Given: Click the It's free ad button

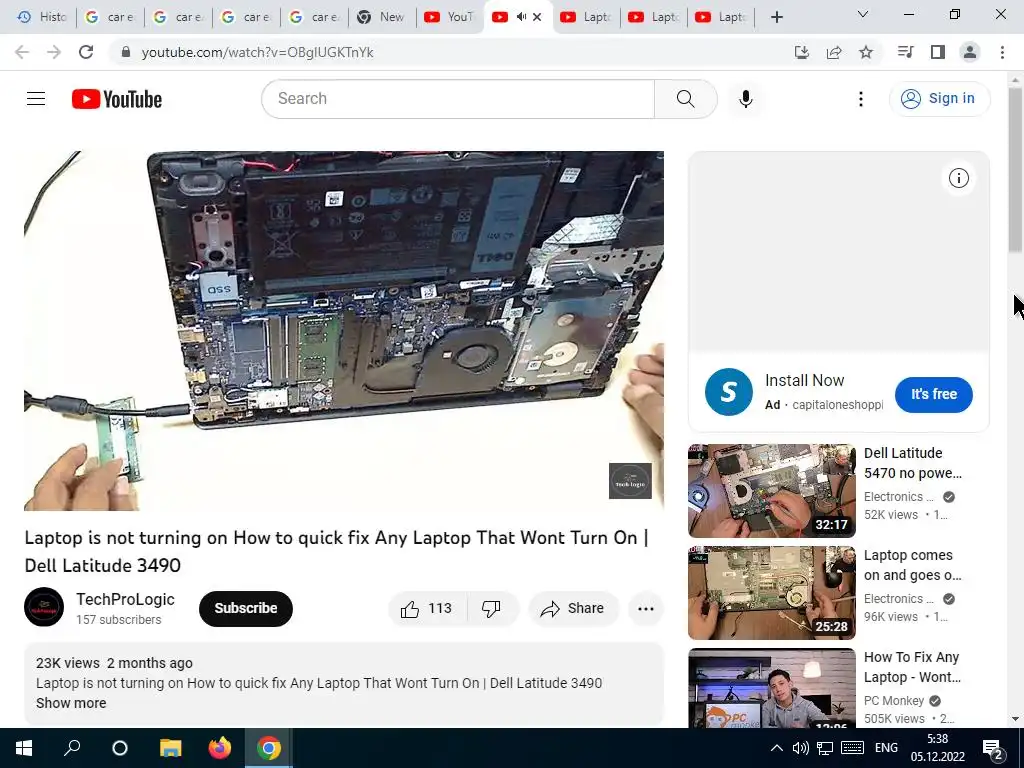Looking at the screenshot, I should pos(933,394).
